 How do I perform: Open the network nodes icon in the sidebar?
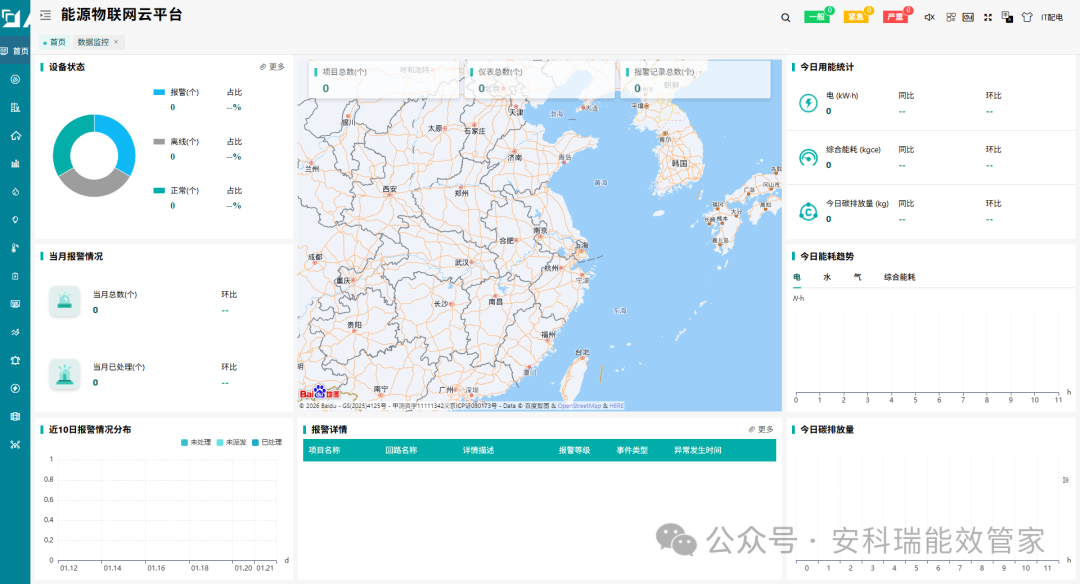(x=15, y=445)
